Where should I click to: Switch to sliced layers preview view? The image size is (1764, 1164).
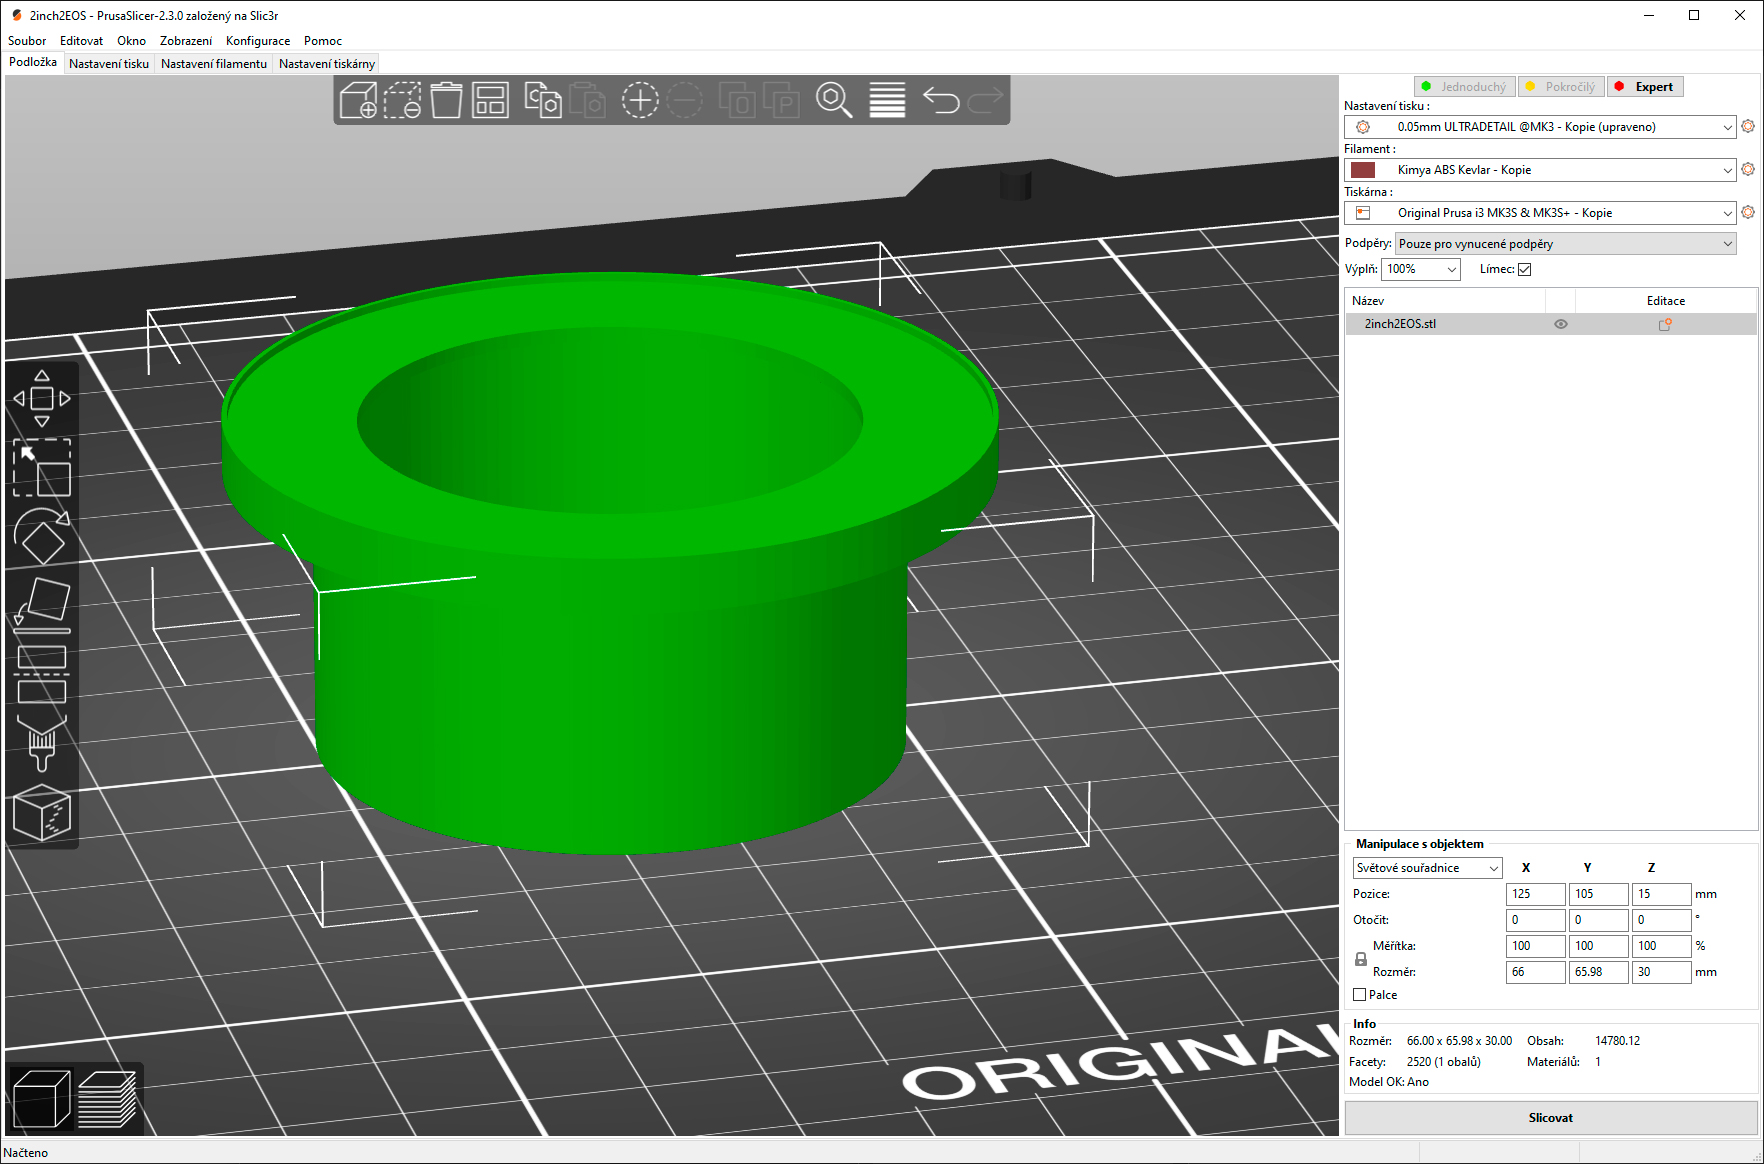(x=107, y=1098)
